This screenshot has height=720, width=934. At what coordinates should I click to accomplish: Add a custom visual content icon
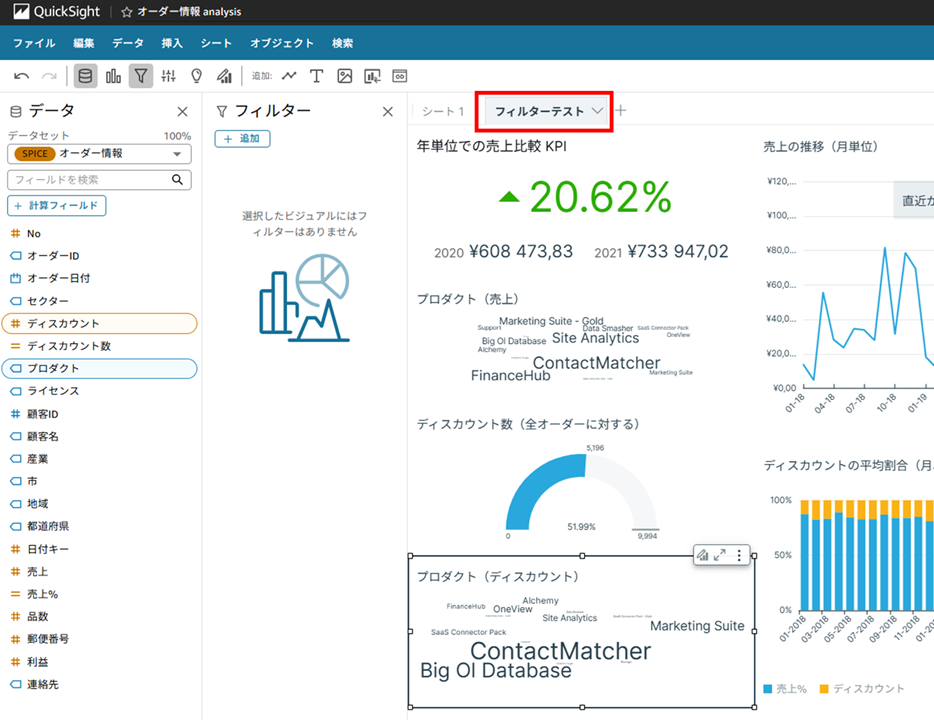coord(372,76)
